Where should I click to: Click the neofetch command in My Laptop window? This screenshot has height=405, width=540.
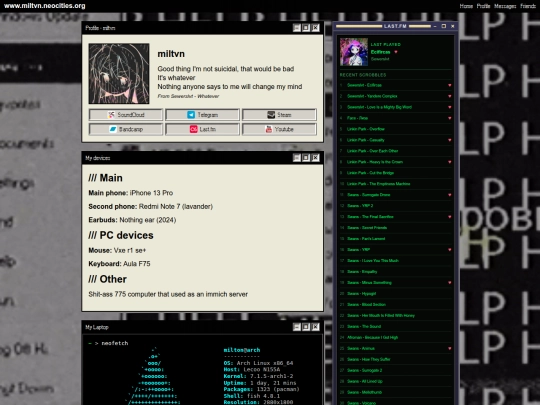pyautogui.click(x=115, y=343)
